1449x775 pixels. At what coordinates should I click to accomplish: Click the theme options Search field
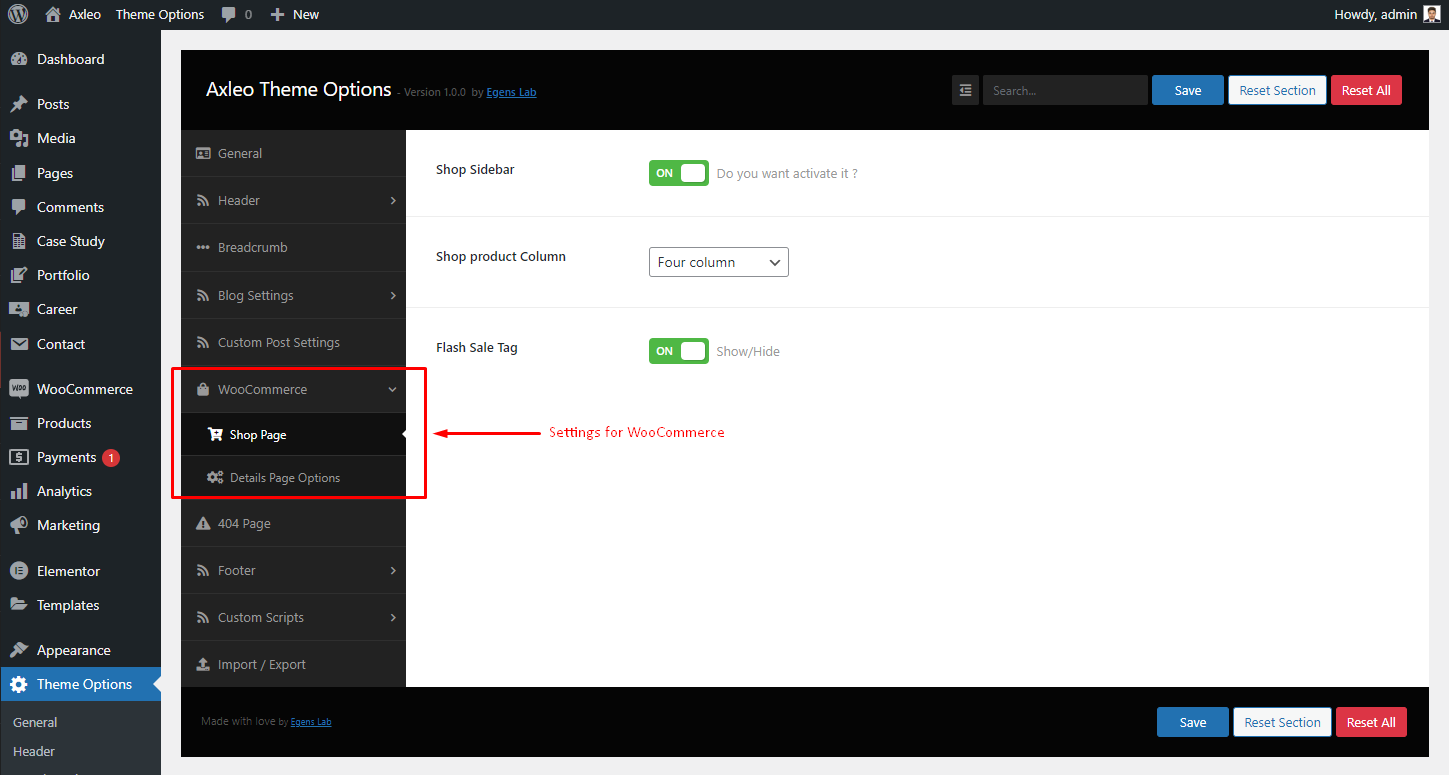coord(1065,90)
